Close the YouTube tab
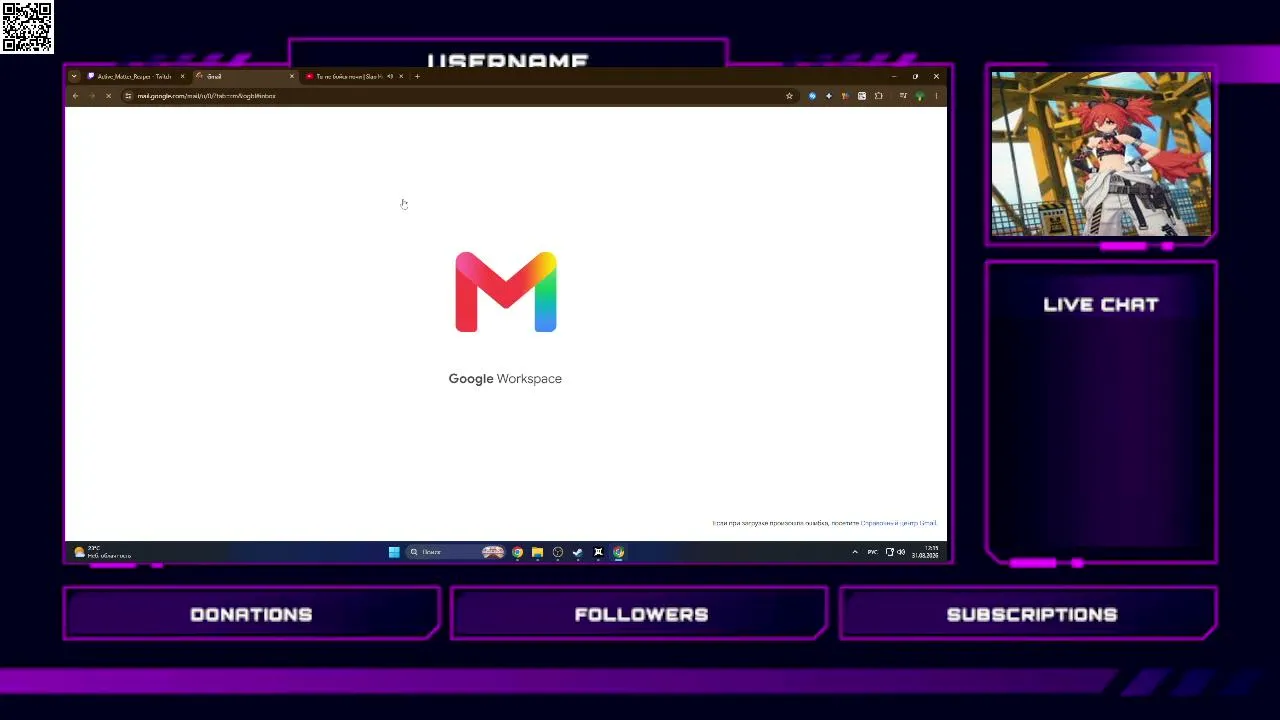 coord(401,76)
